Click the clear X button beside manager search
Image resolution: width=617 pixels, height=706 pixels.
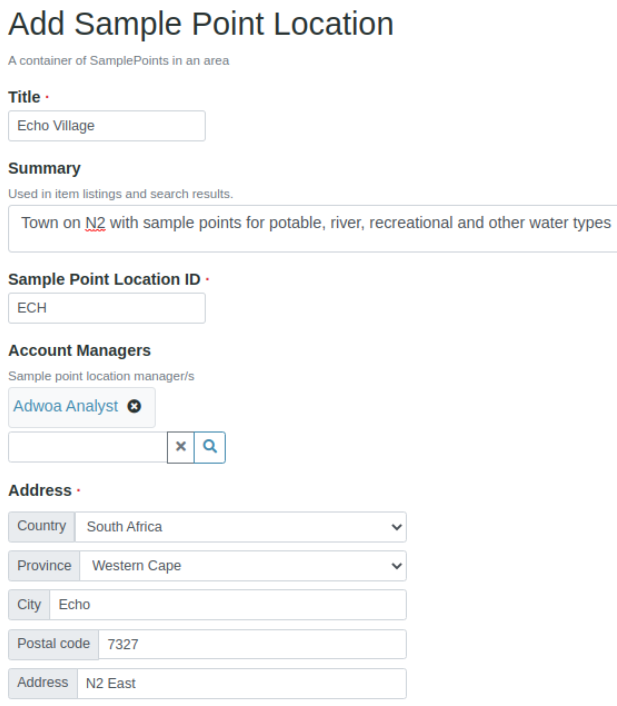181,447
